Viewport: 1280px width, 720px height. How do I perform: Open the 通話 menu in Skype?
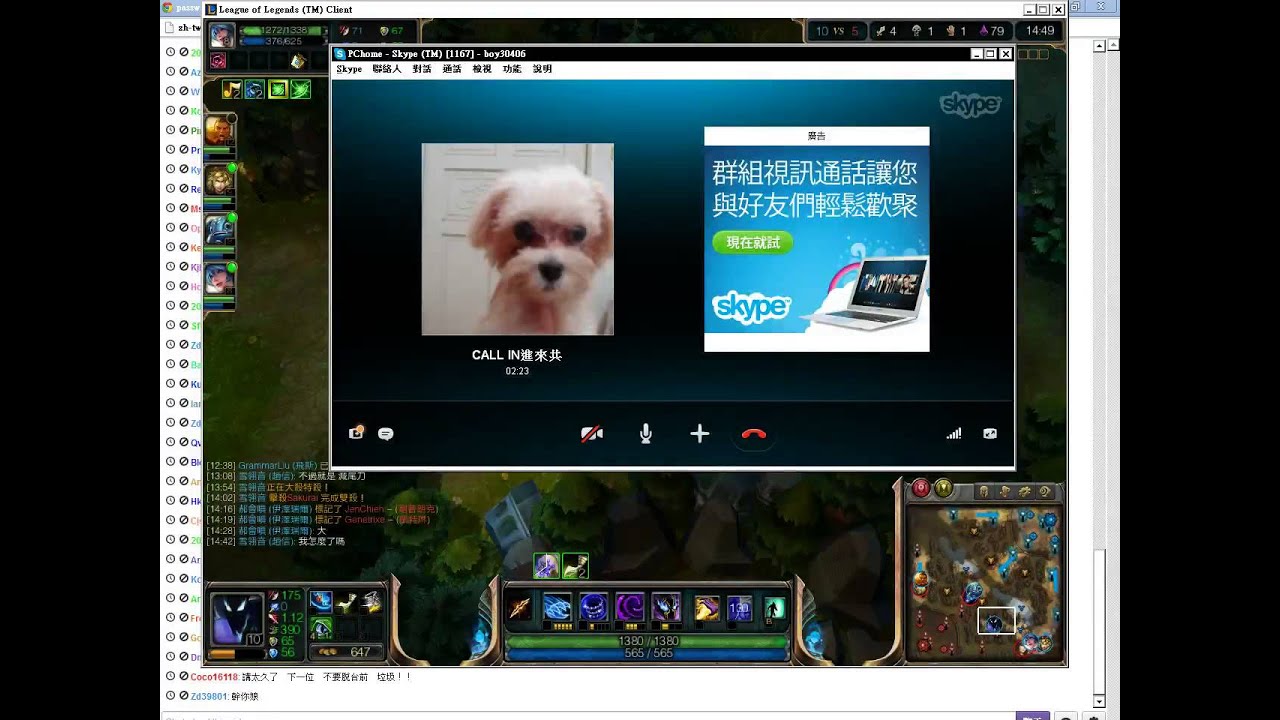(452, 70)
